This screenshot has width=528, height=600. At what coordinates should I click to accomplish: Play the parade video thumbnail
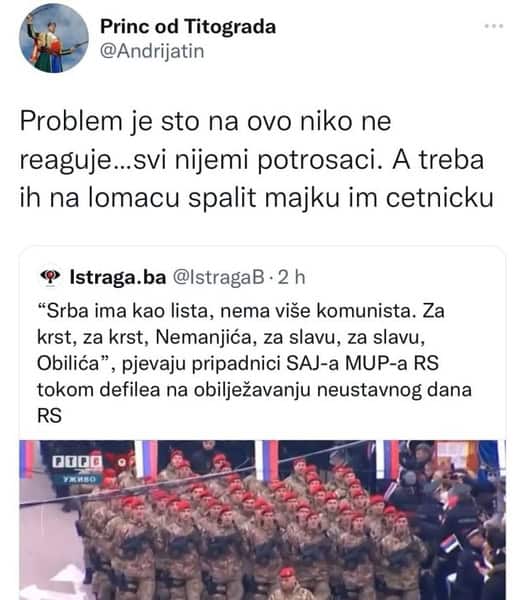click(x=262, y=520)
